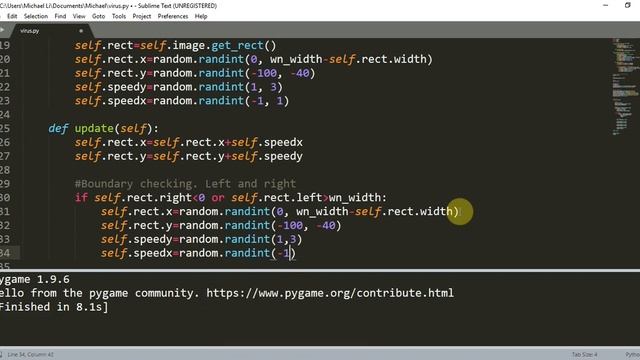Open the Find menu
Screen dimensions: 640x360
pos(60,16)
